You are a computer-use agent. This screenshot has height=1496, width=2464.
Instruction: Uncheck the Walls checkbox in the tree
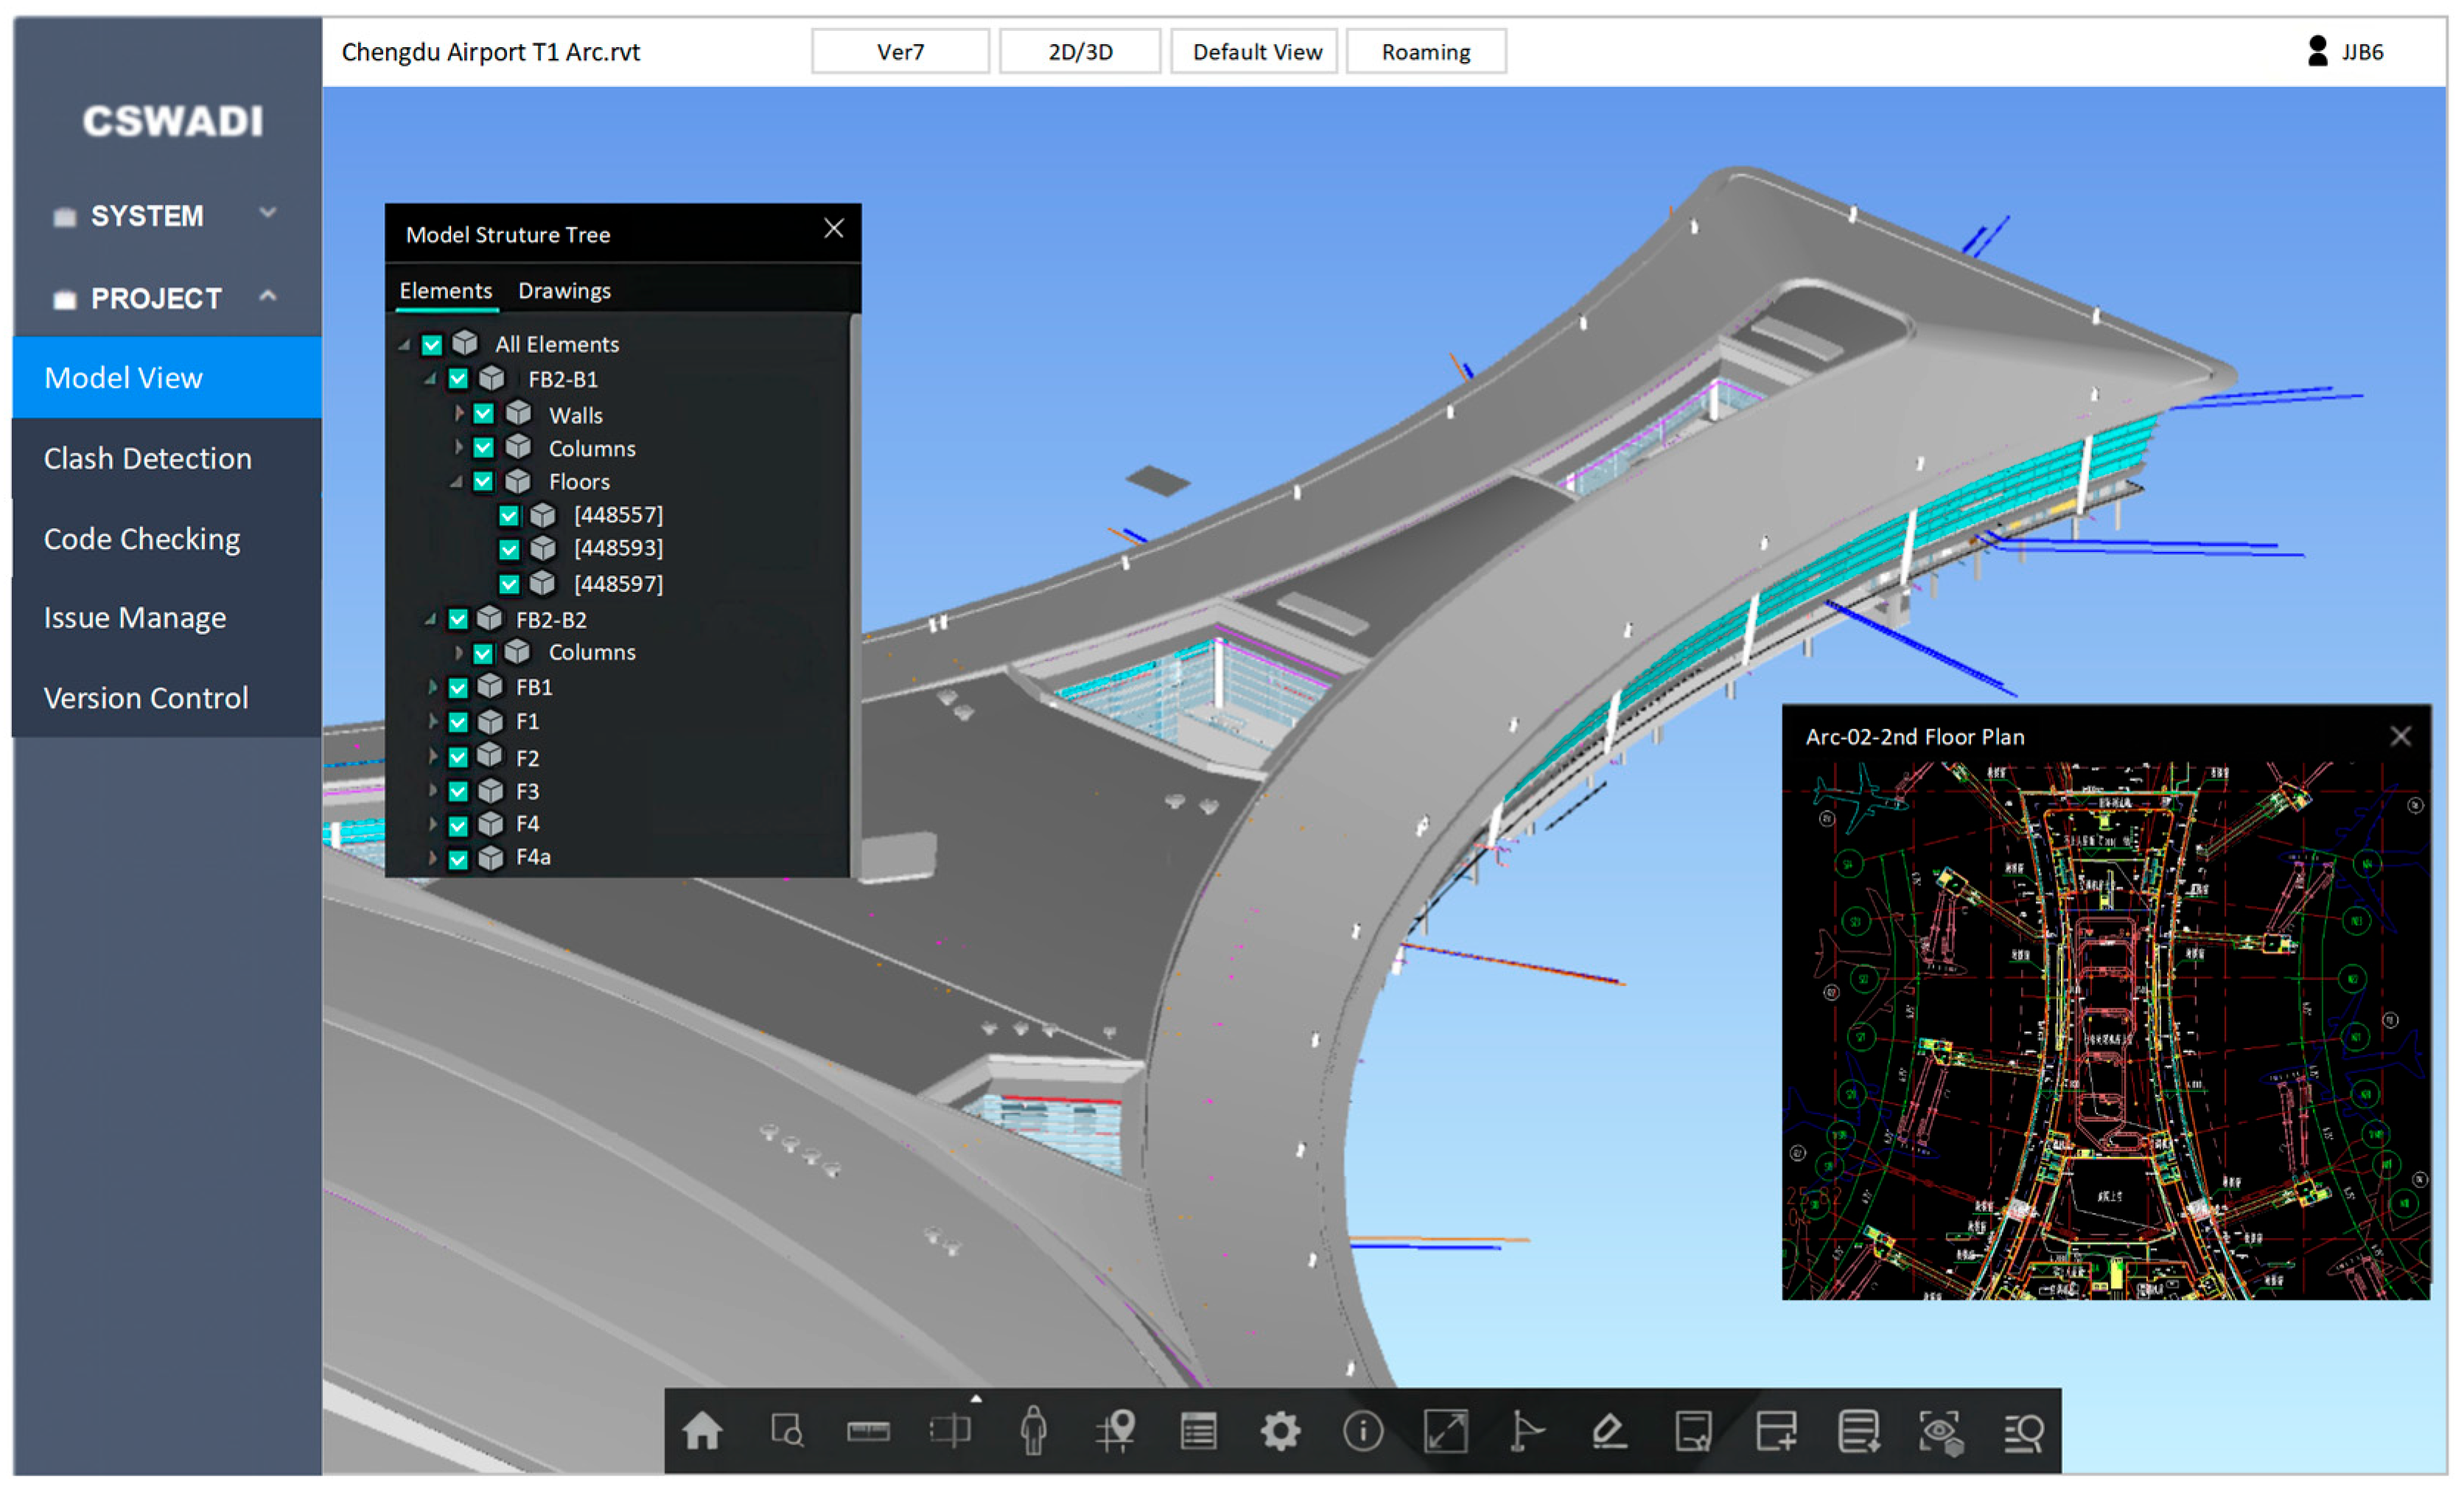click(x=483, y=414)
